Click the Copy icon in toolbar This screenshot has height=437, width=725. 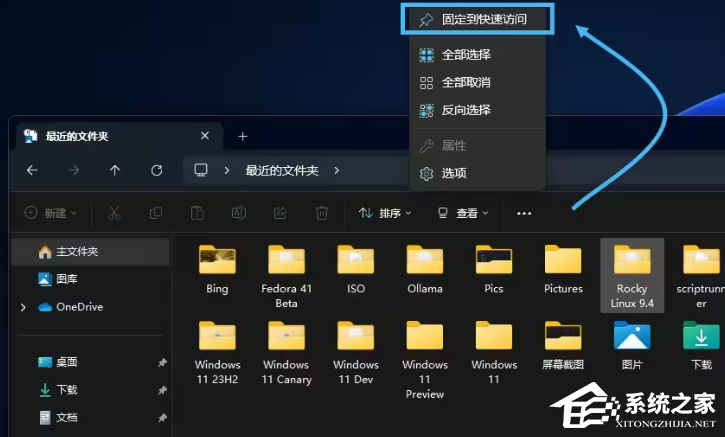156,213
